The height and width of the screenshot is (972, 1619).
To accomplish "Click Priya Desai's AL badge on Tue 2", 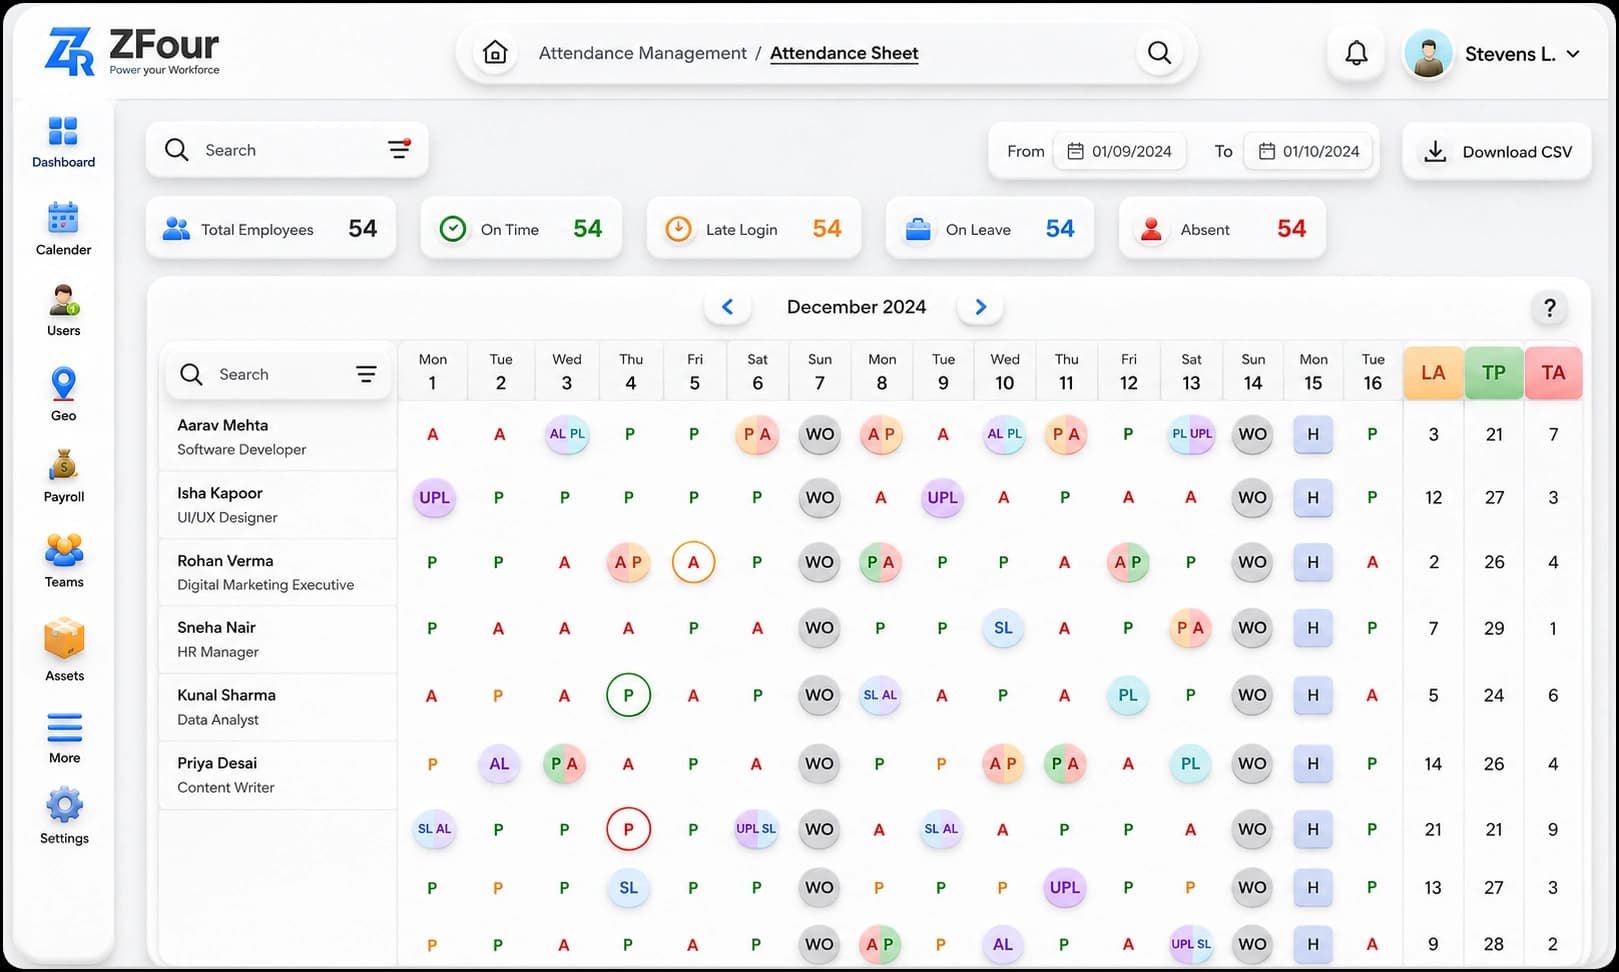I will tap(499, 764).
